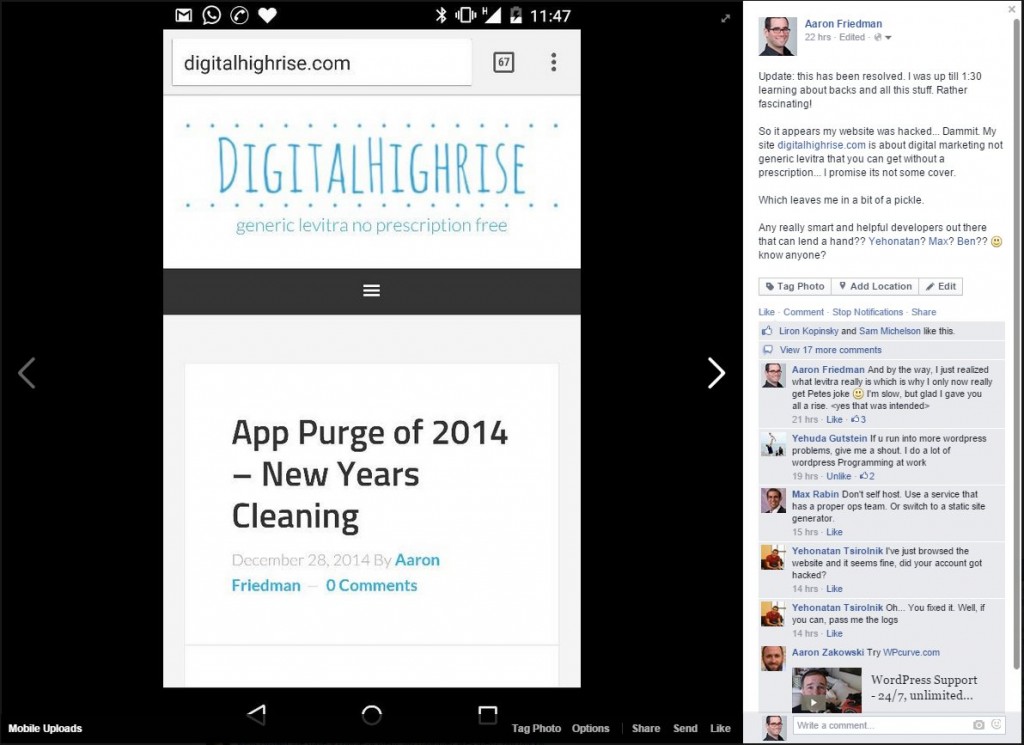
Task: Open Yehuda Gutstein's profile name
Action: [829, 438]
